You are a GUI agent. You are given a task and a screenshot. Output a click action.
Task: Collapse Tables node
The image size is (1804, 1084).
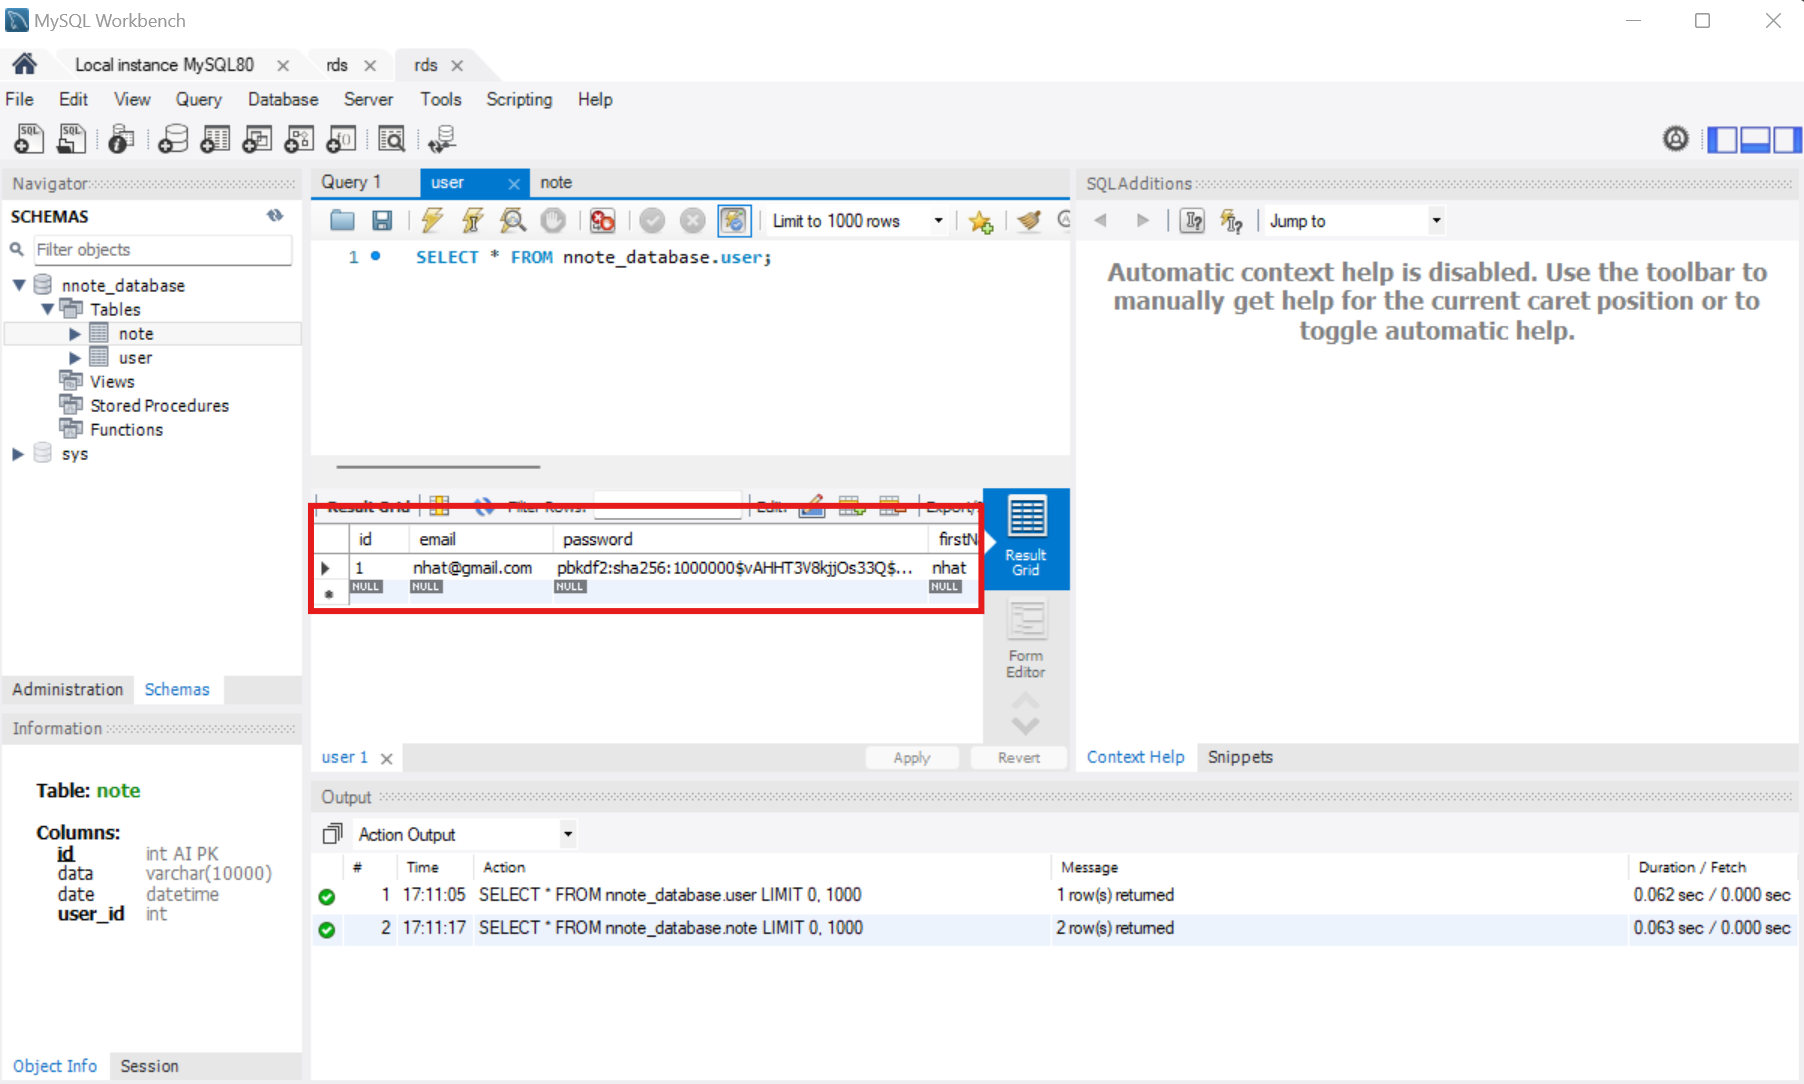click(x=47, y=309)
